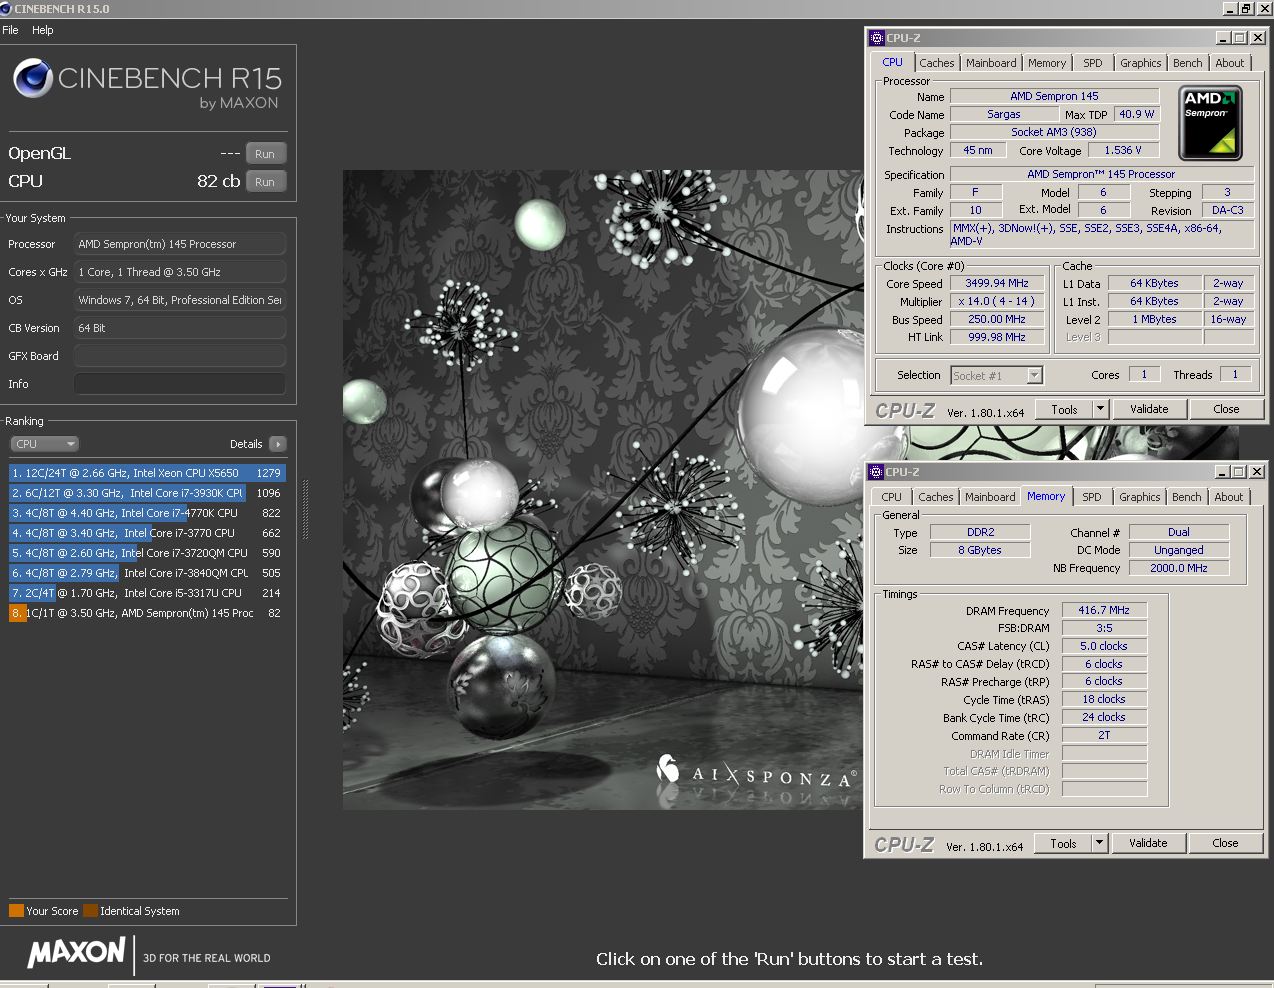The width and height of the screenshot is (1274, 988).
Task: Switch to CPU tab in lower CPU-Z
Action: (891, 497)
